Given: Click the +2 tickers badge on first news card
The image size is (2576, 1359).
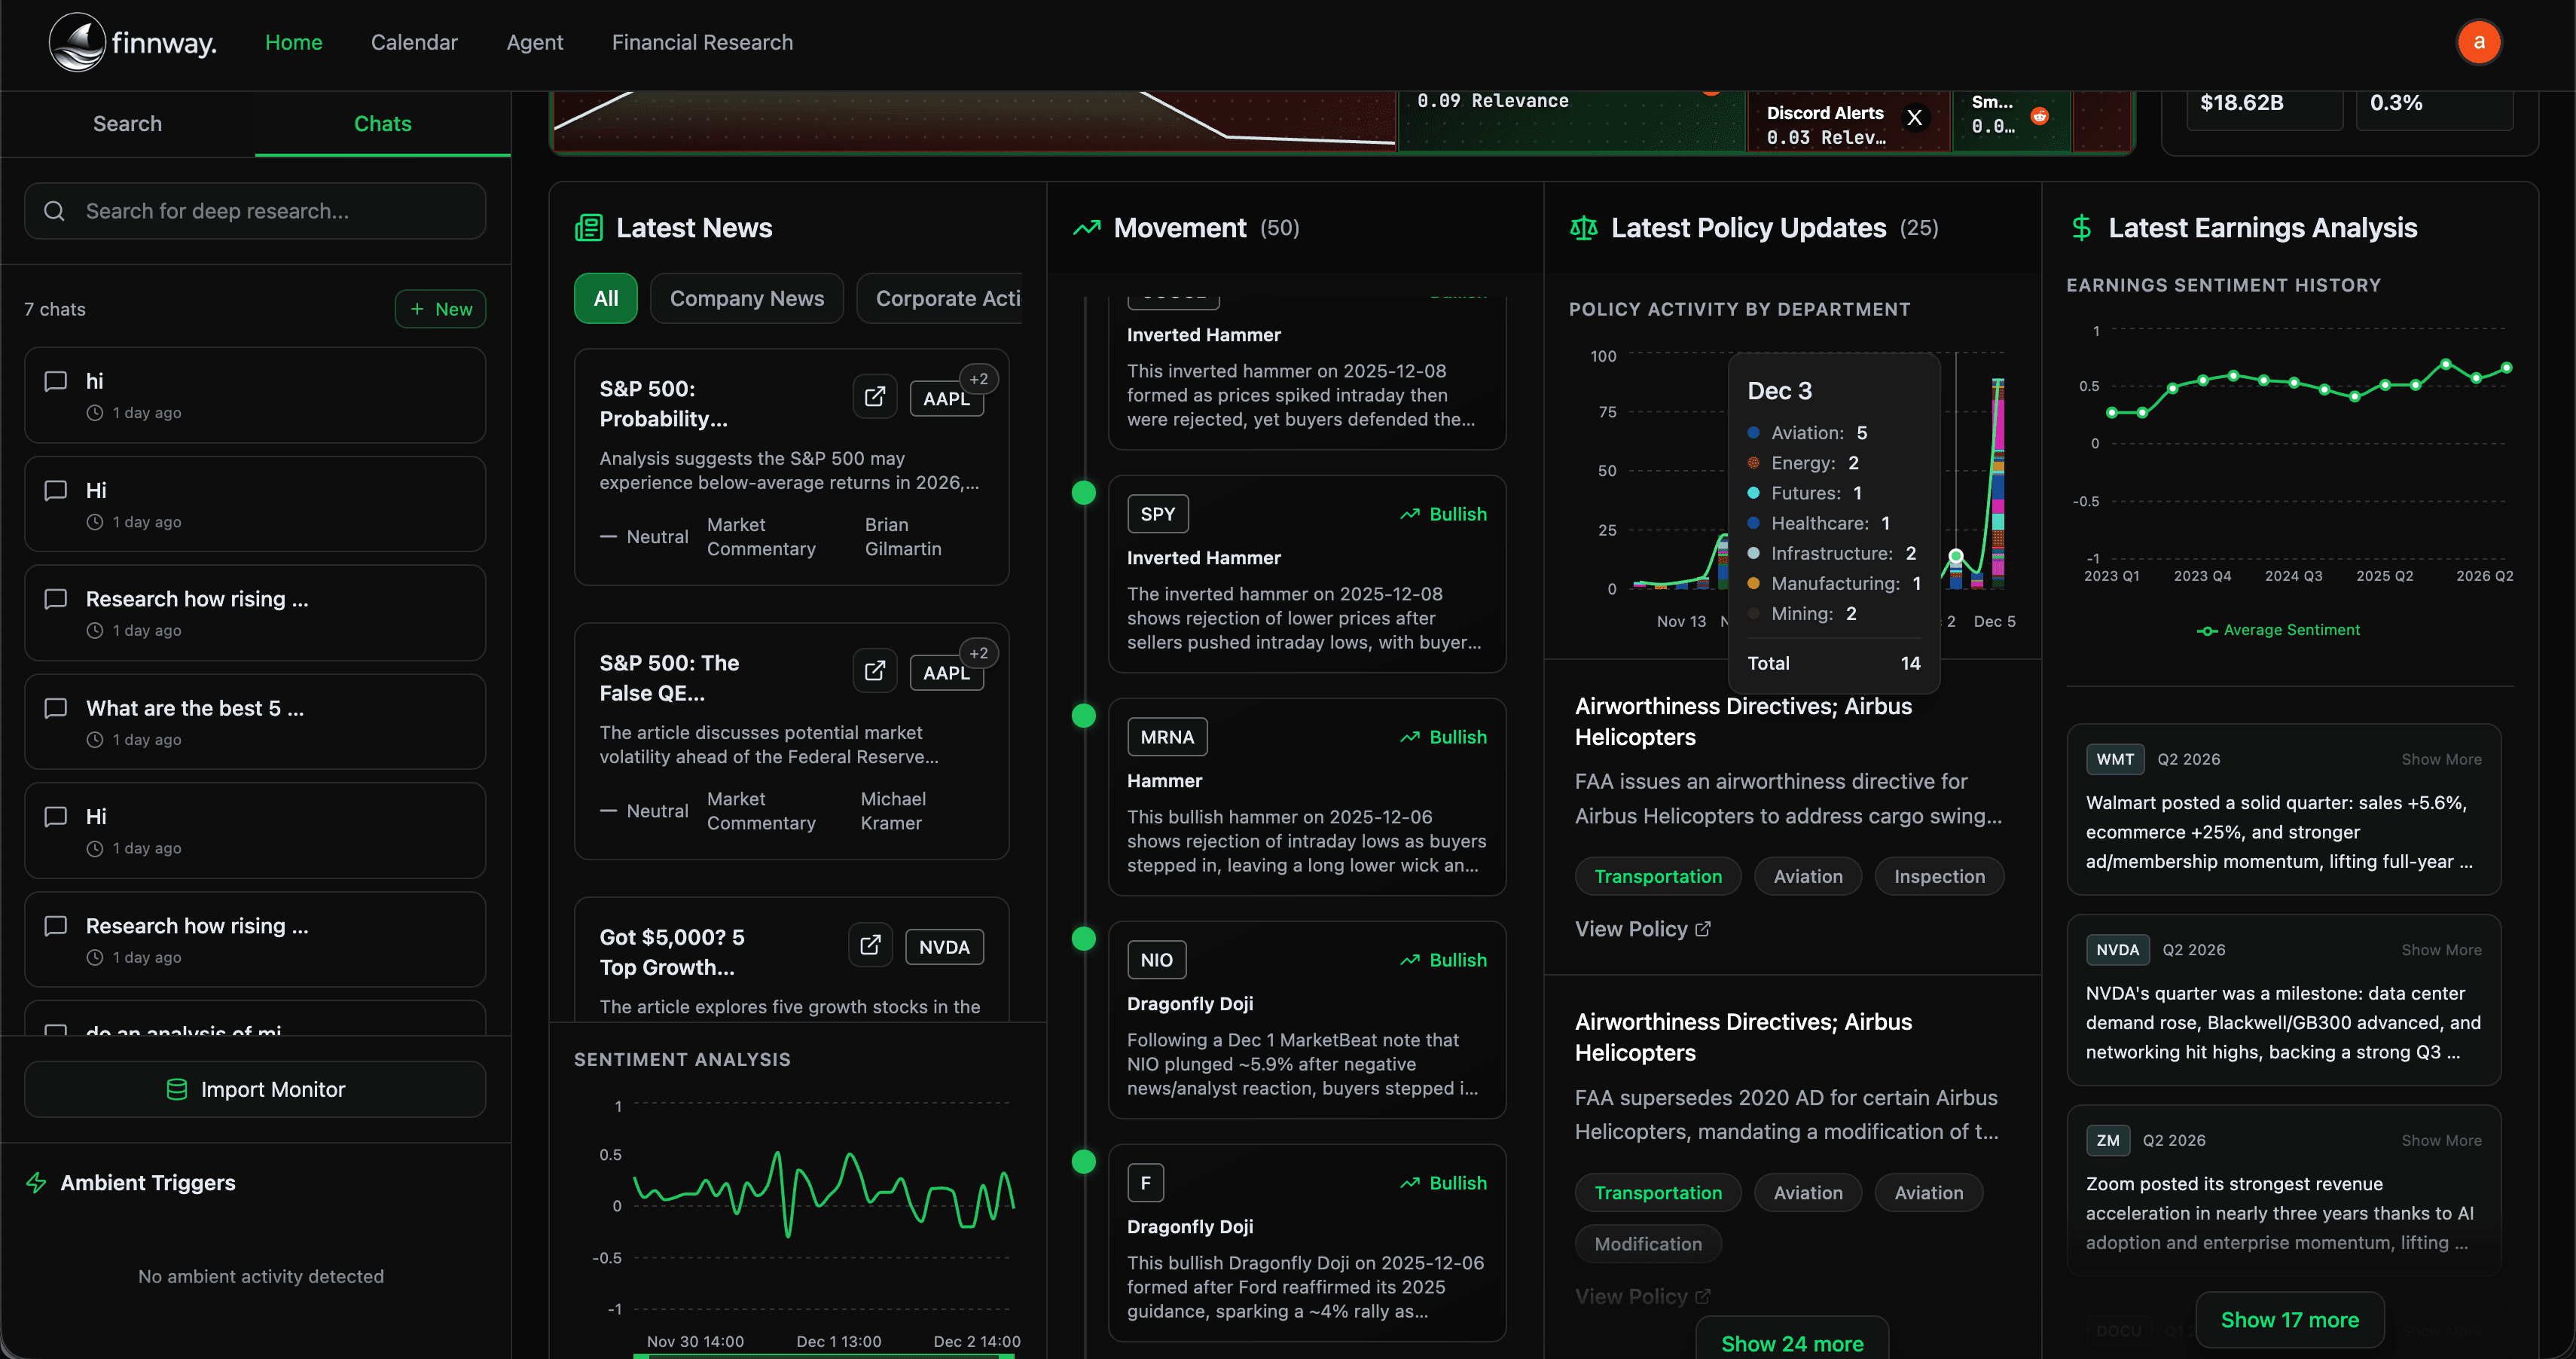Looking at the screenshot, I should [978, 379].
